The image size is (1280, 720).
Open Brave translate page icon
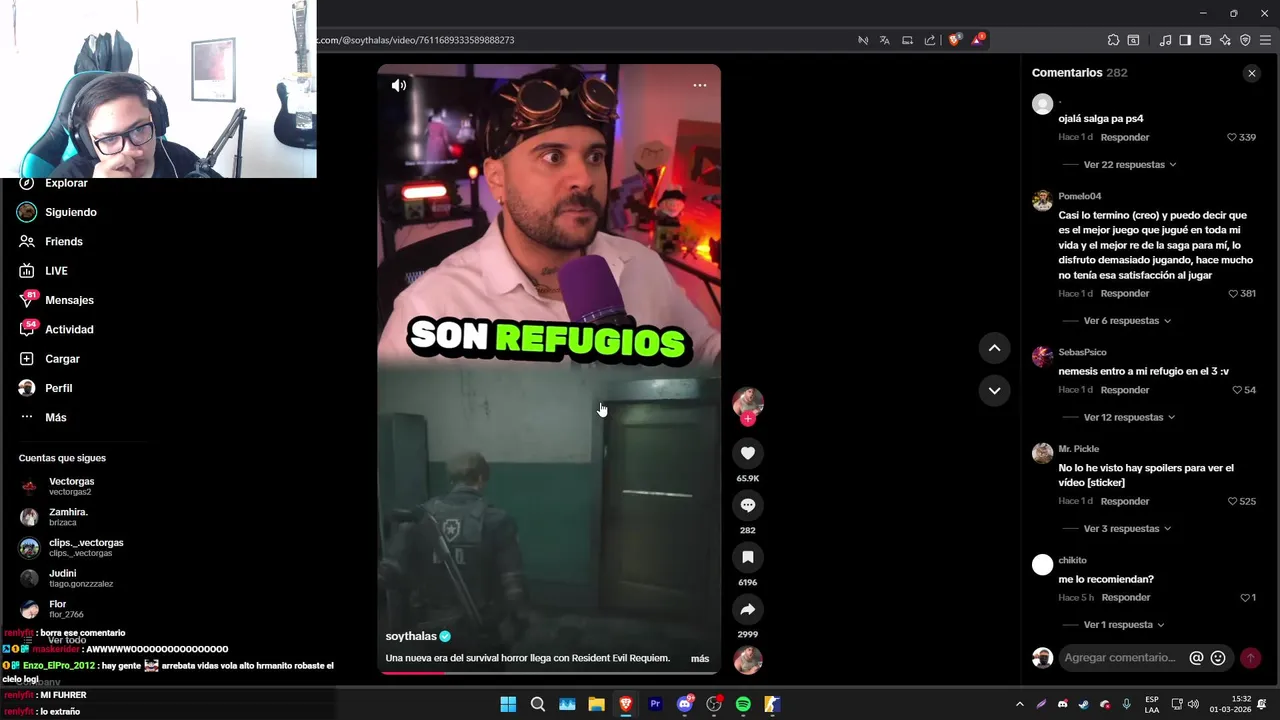[884, 40]
